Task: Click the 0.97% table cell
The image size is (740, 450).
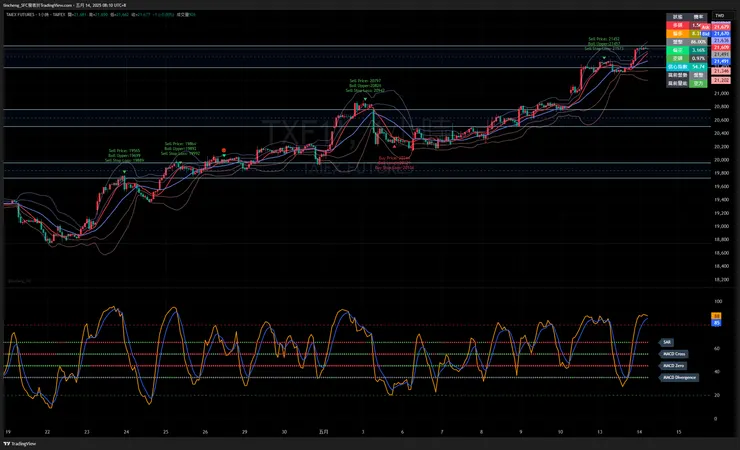Action: click(698, 58)
